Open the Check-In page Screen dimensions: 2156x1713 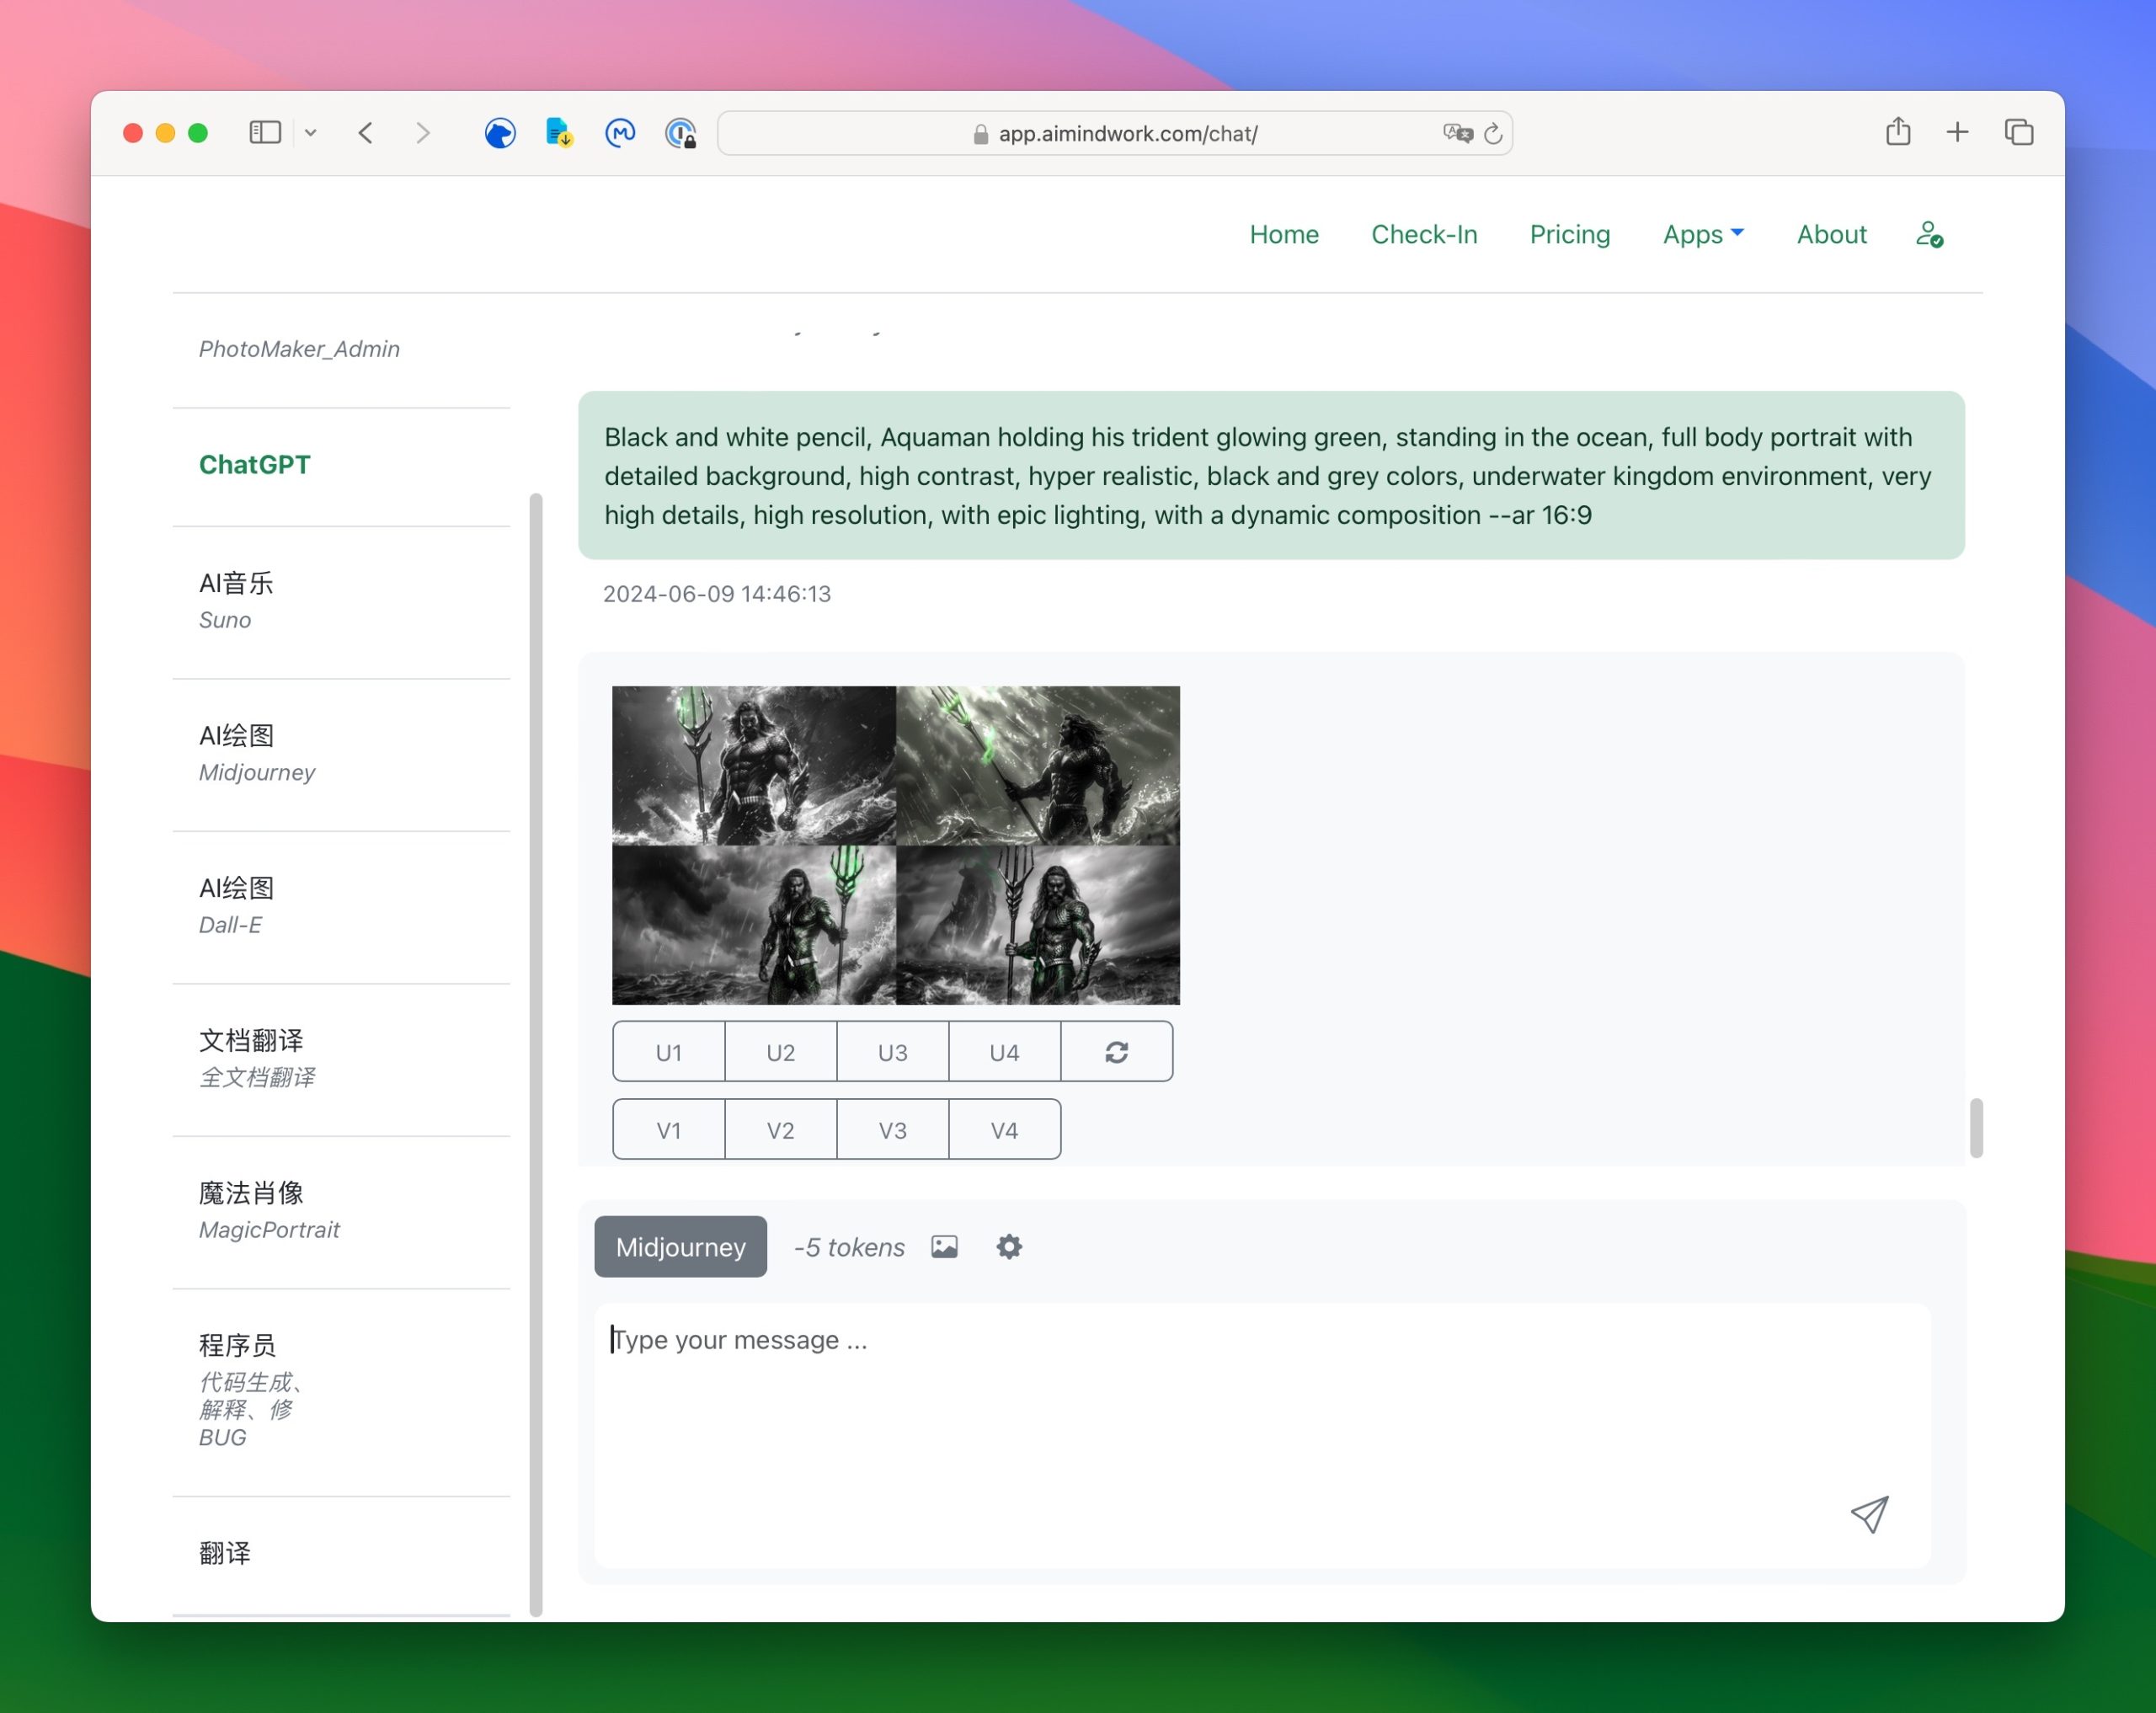pos(1424,234)
